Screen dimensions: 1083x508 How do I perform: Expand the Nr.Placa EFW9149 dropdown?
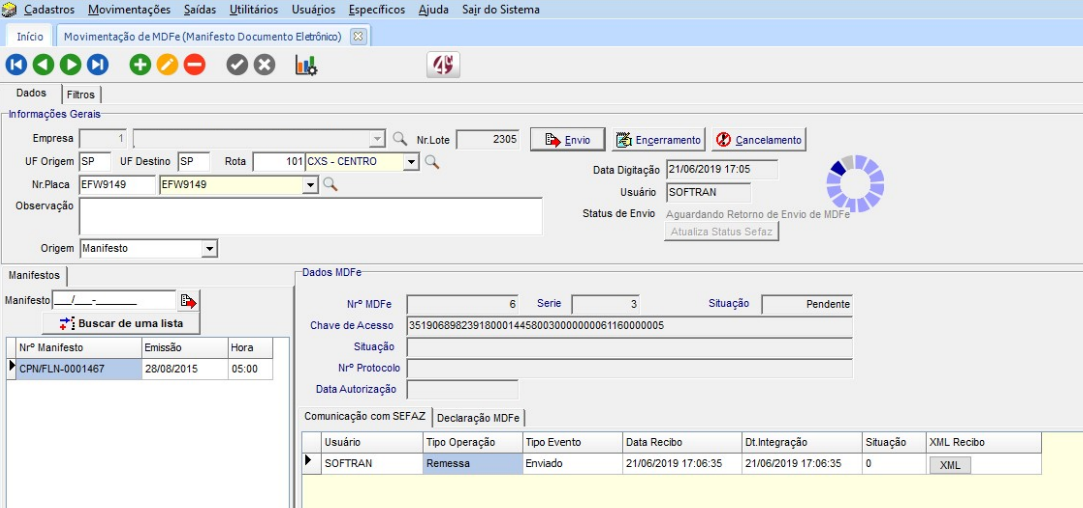tap(309, 184)
